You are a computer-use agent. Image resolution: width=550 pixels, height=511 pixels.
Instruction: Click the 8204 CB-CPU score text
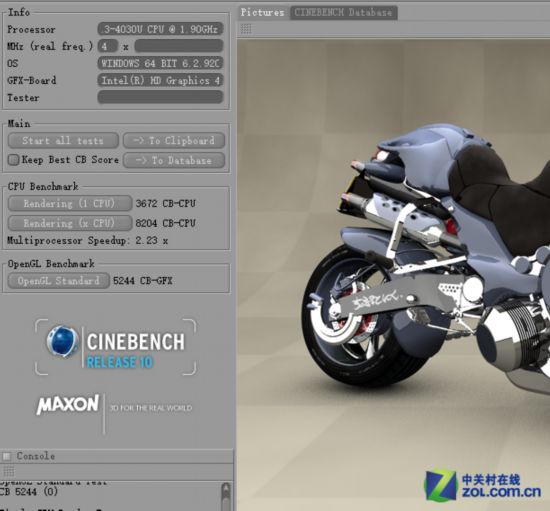pos(166,223)
